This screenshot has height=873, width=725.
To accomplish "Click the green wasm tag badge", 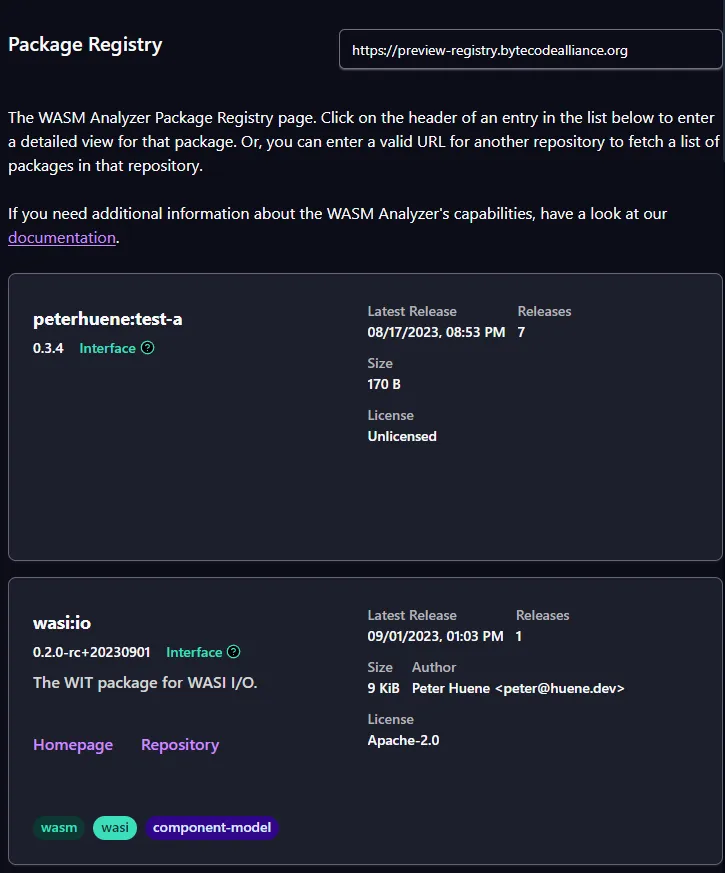I will click(59, 827).
